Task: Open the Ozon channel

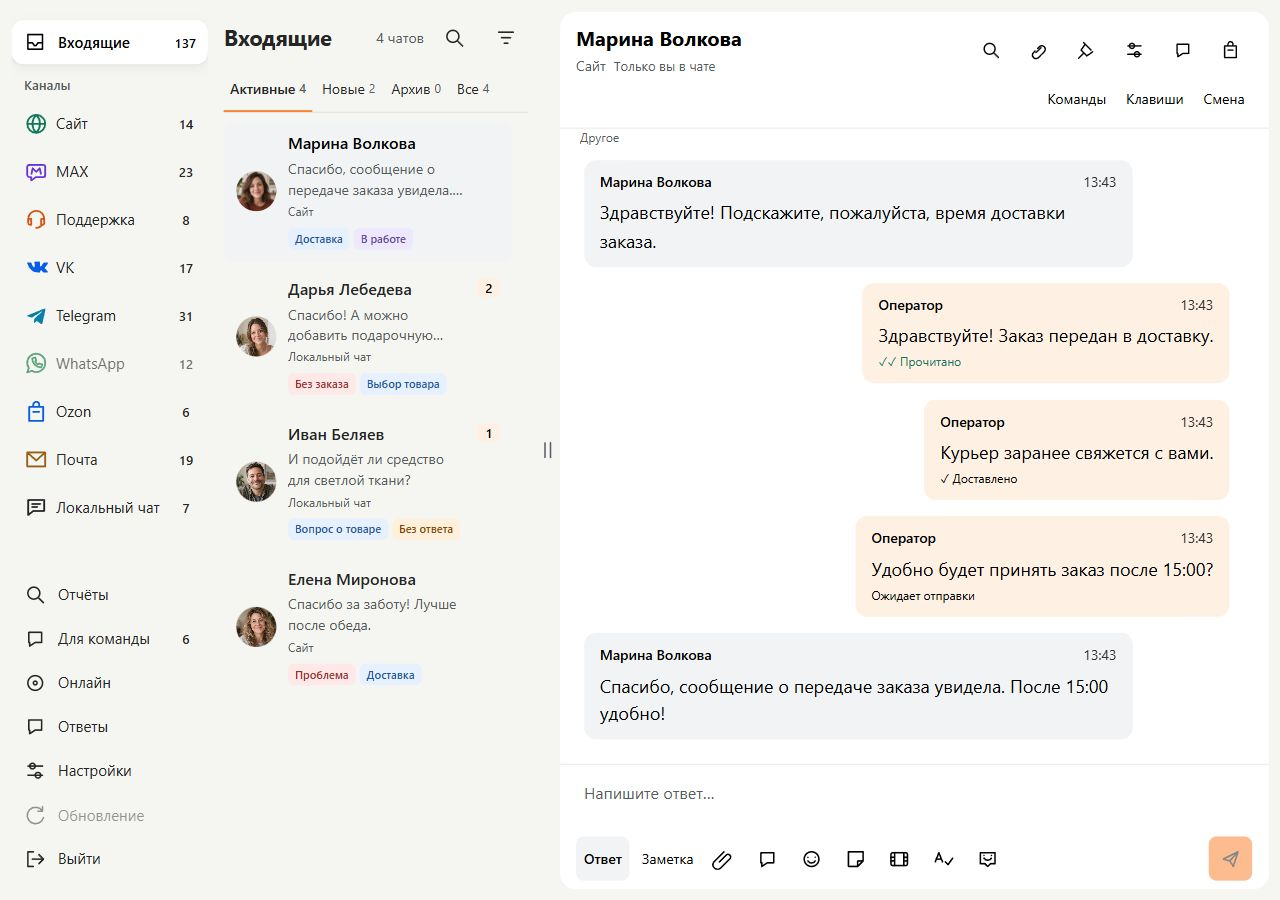Action: click(x=110, y=412)
